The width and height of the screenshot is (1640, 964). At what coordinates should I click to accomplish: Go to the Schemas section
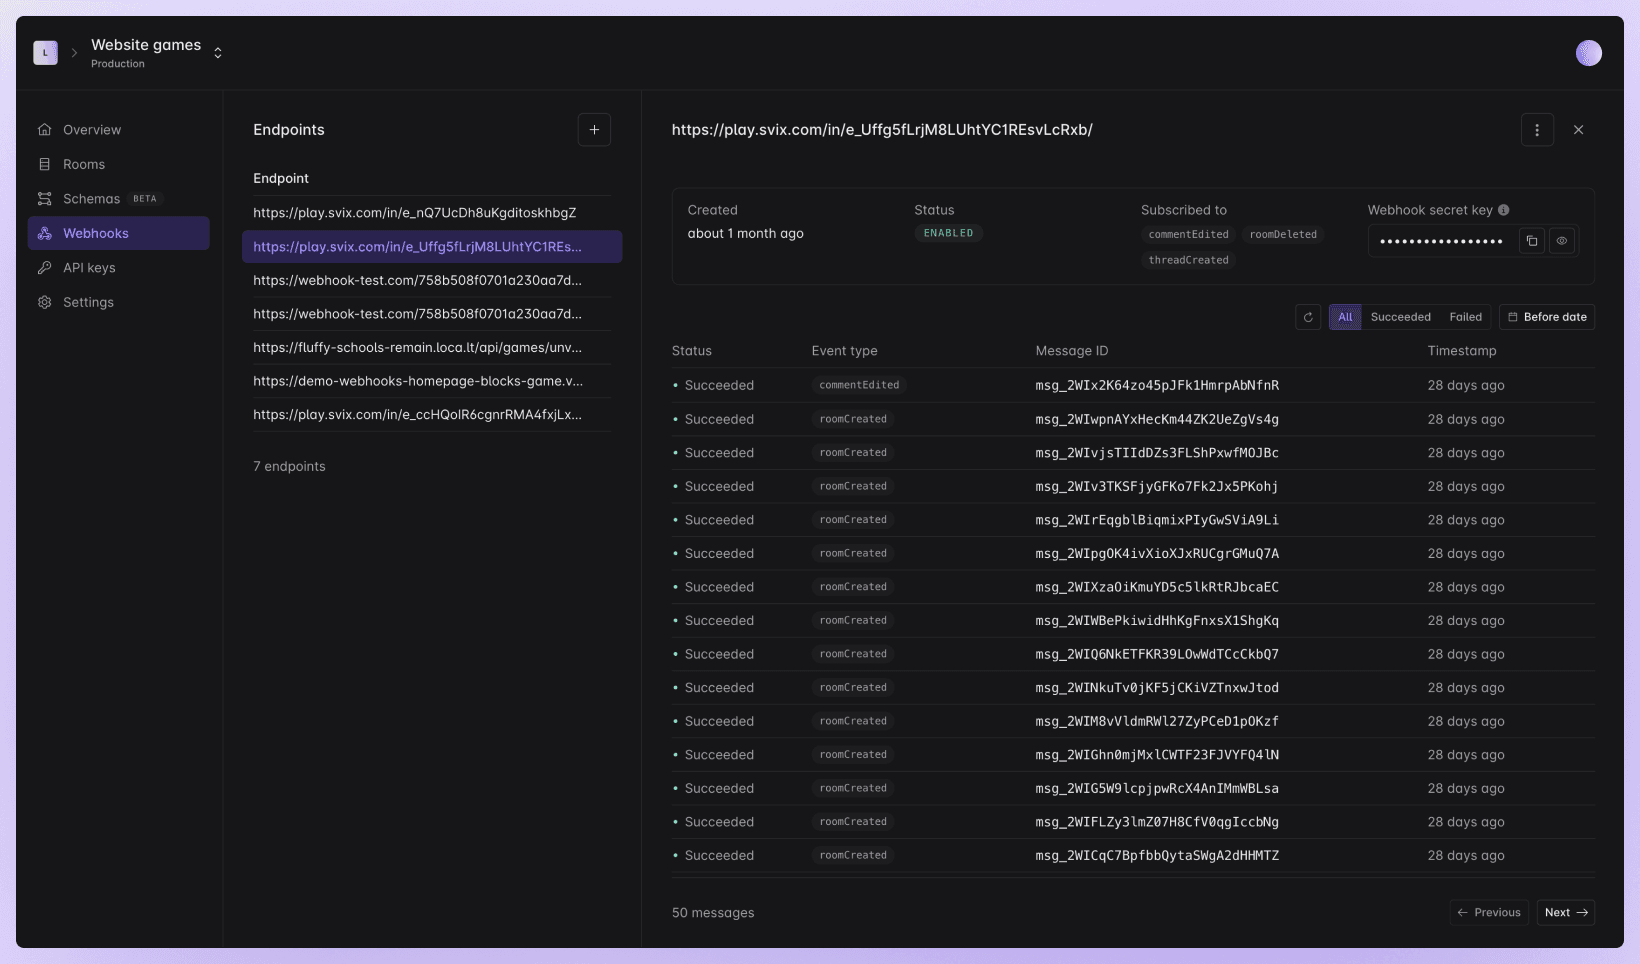tap(91, 198)
